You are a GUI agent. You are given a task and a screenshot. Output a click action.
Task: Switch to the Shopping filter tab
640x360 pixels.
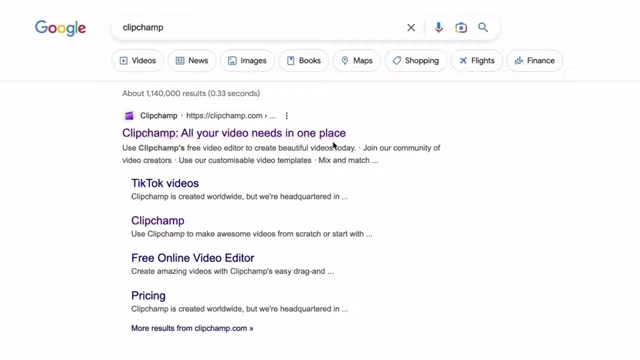tap(416, 60)
